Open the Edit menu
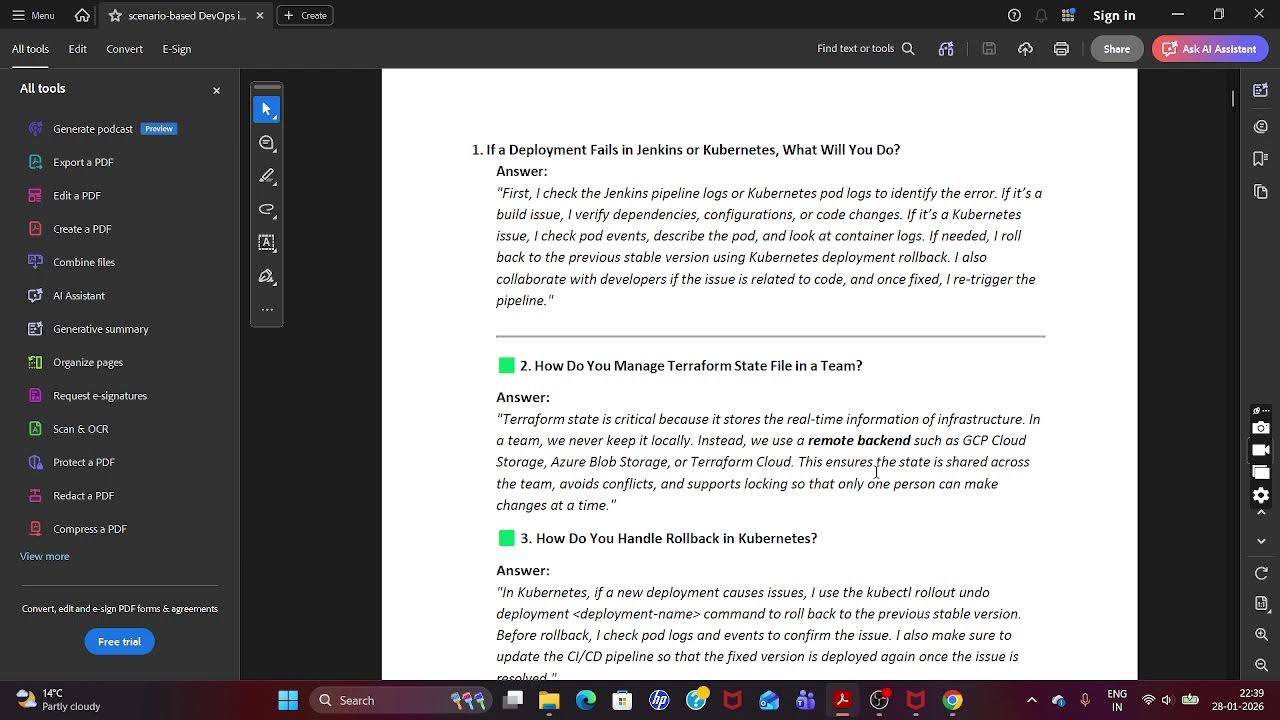This screenshot has width=1280, height=720. point(77,49)
